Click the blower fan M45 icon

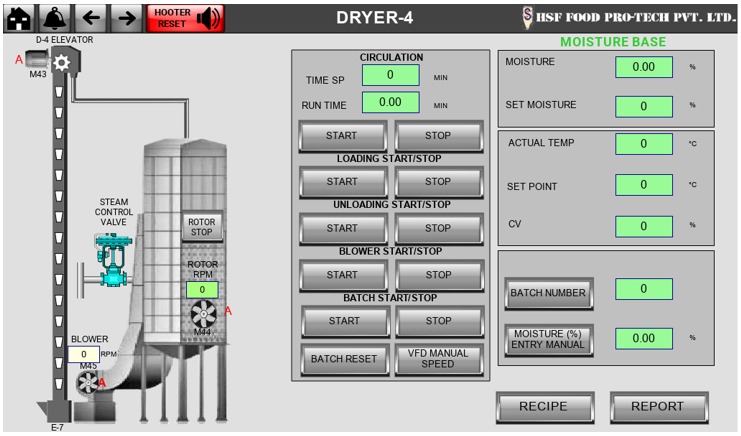(x=89, y=381)
